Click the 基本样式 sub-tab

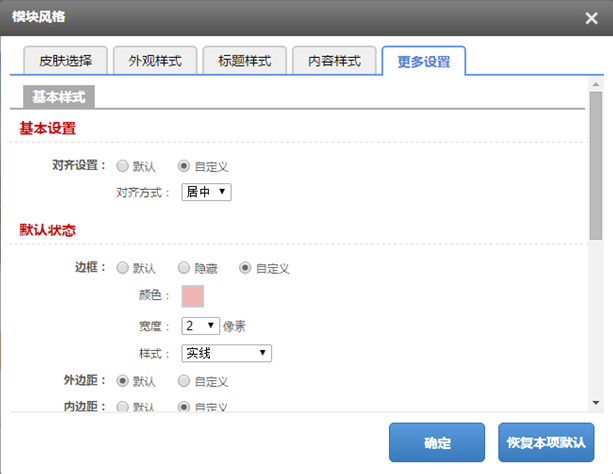click(59, 97)
